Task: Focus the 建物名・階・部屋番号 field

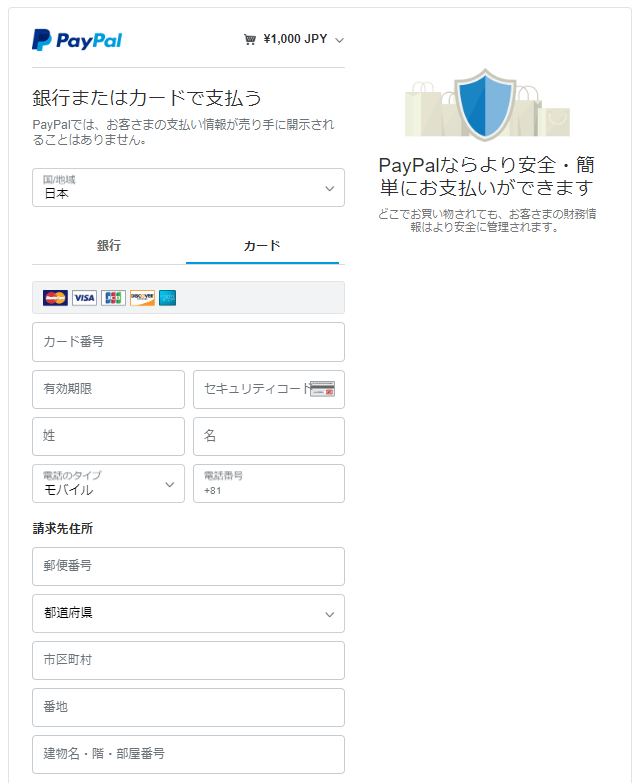Action: point(188,754)
